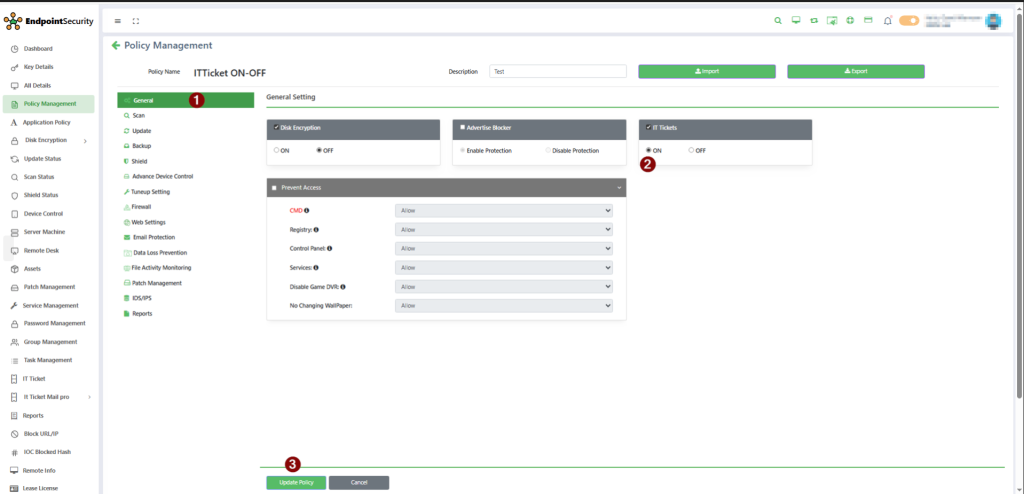Click the hamburger menu icon in header
This screenshot has height=494, width=1024.
pyautogui.click(x=118, y=20)
